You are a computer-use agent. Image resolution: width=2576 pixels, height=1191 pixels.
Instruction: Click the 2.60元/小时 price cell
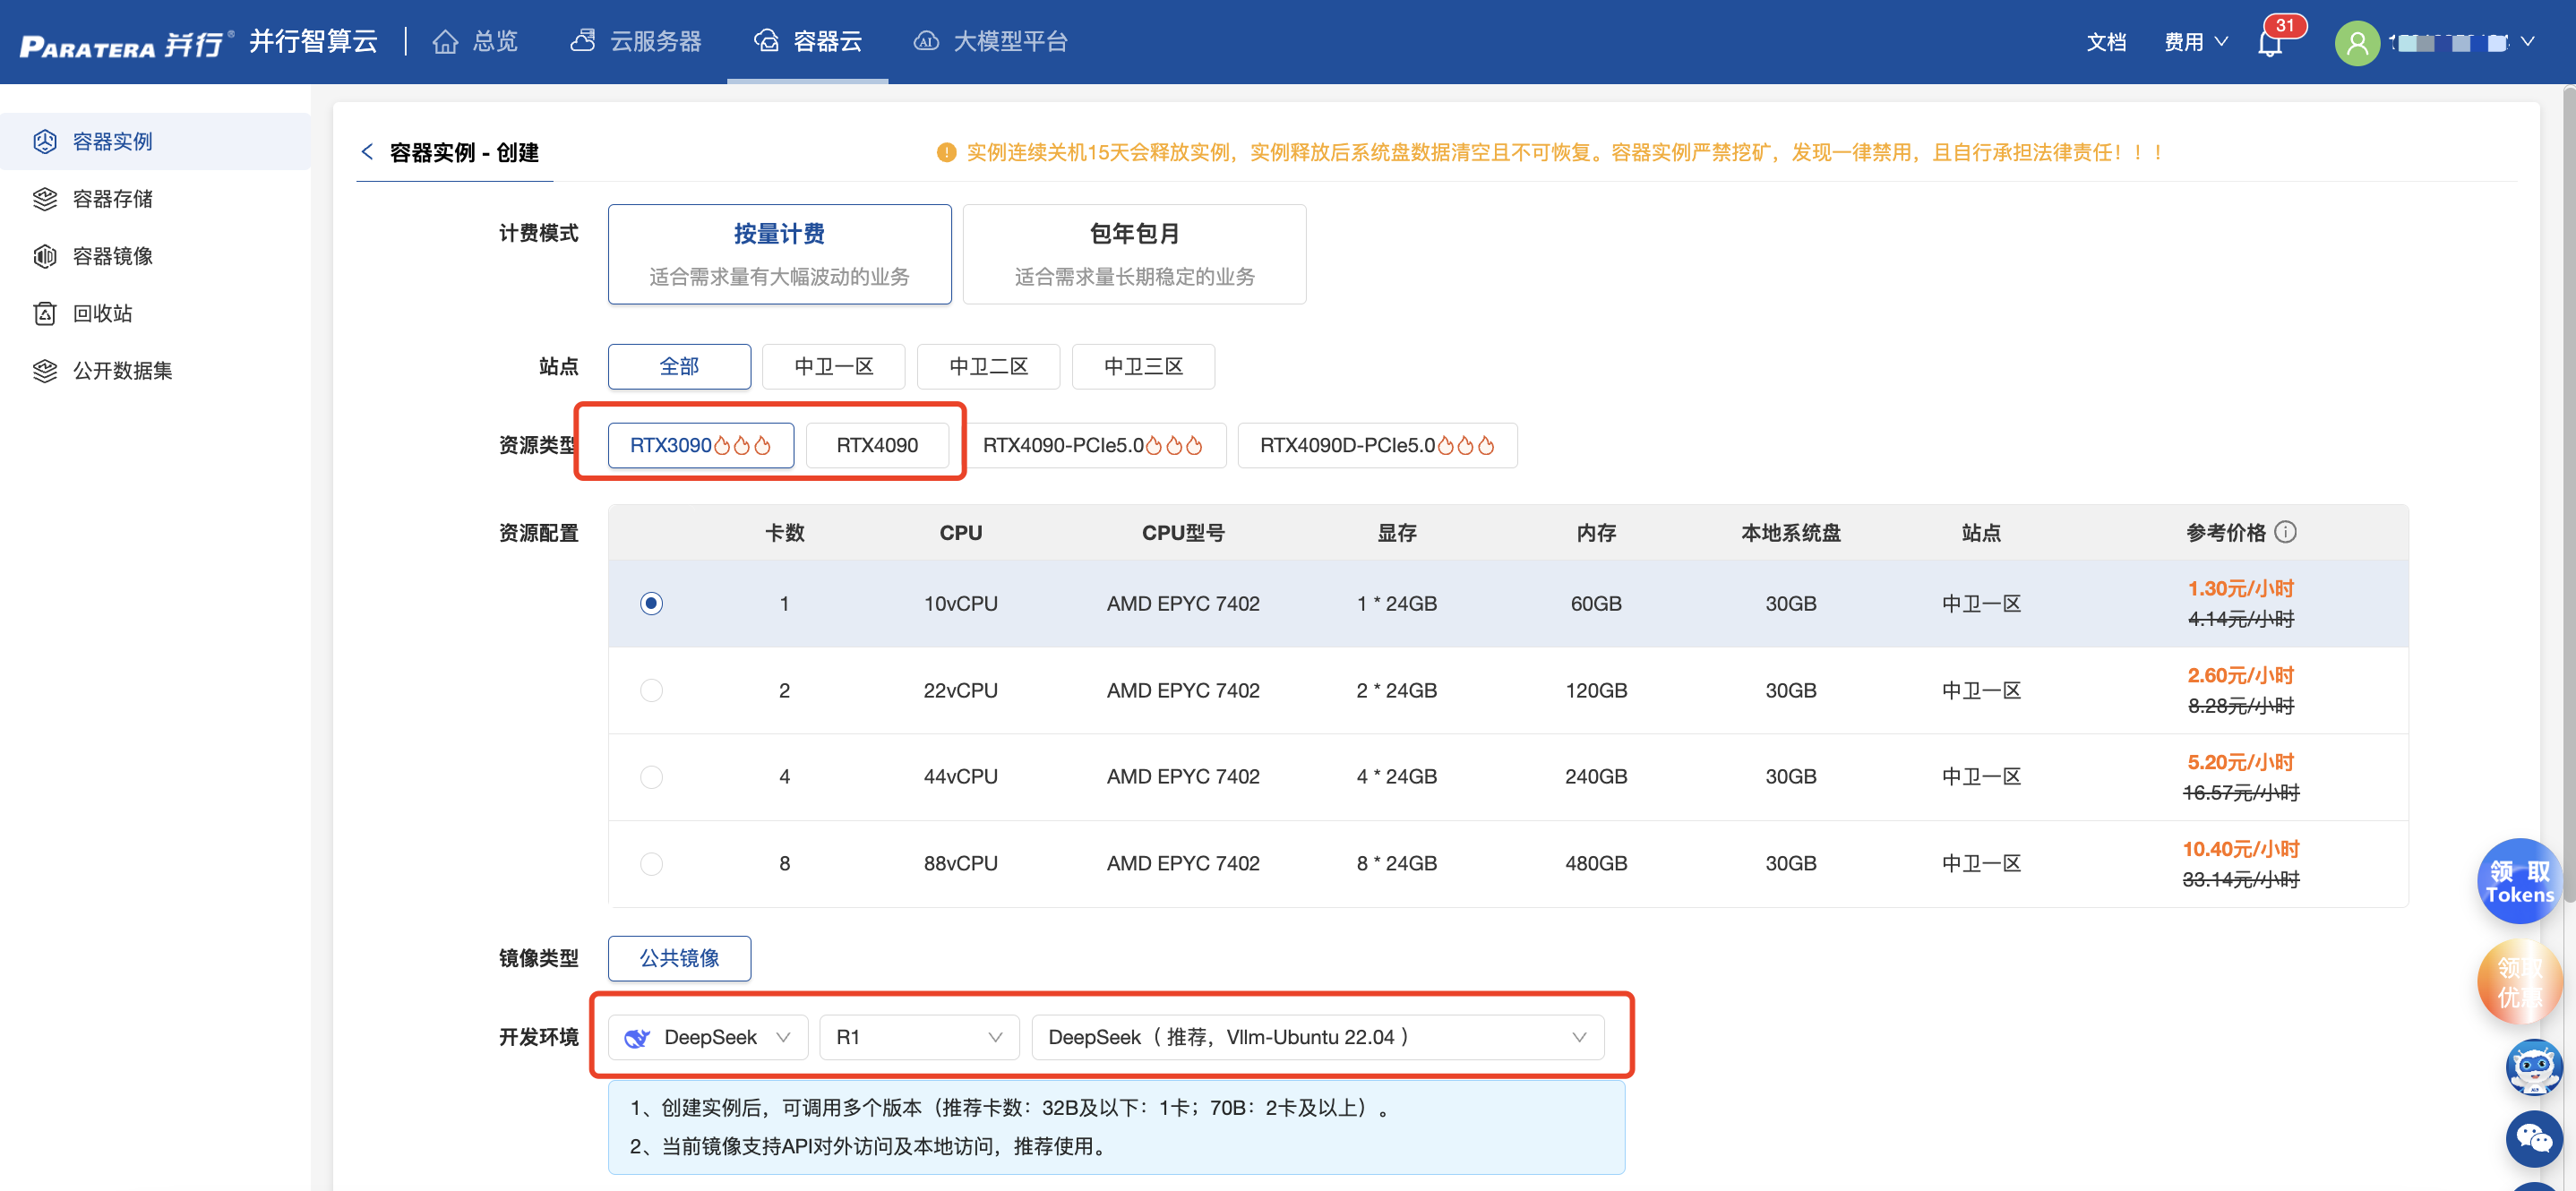coord(2240,675)
